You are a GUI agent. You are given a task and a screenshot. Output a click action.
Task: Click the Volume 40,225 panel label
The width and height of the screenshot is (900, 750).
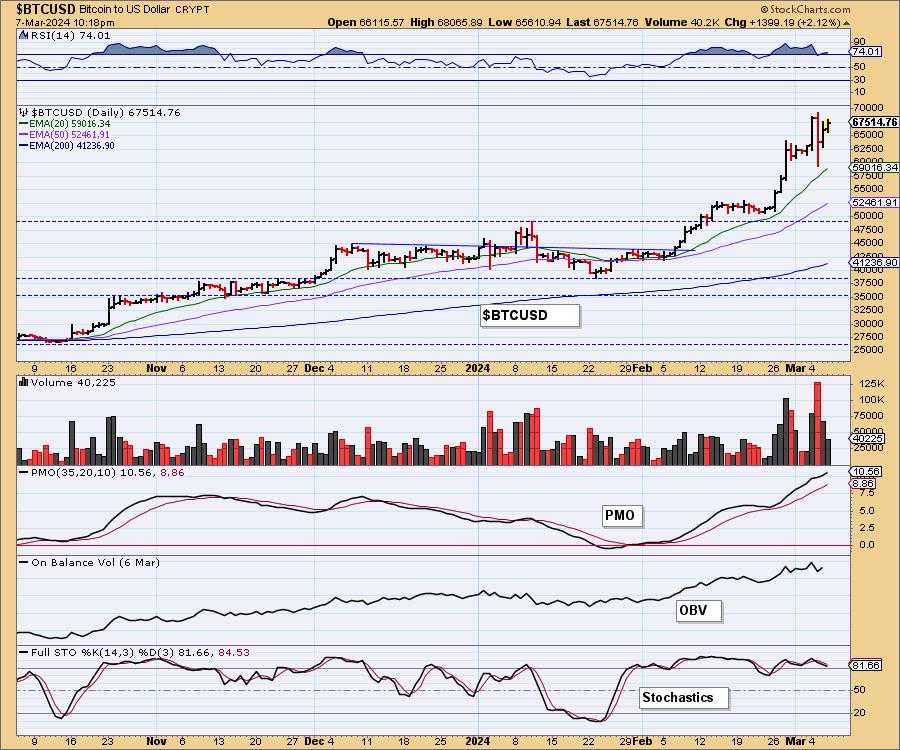click(x=73, y=383)
